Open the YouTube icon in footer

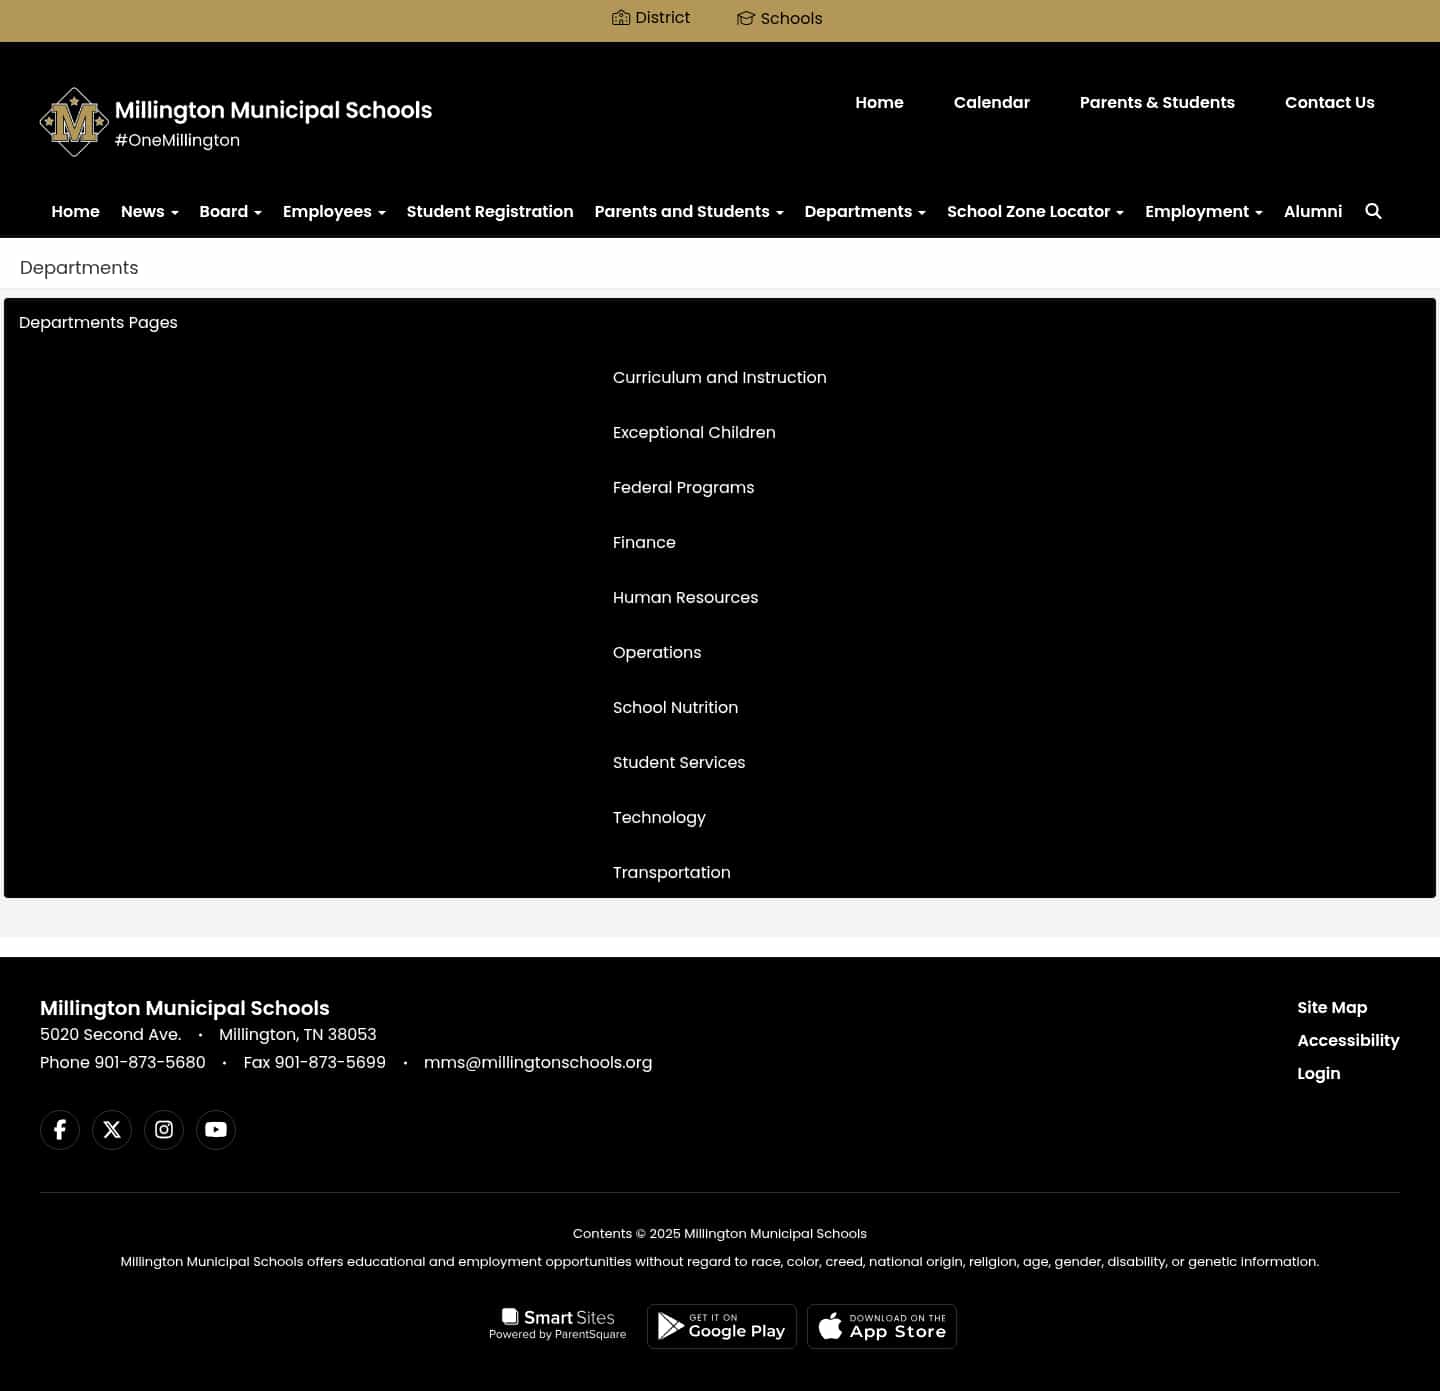216,1130
